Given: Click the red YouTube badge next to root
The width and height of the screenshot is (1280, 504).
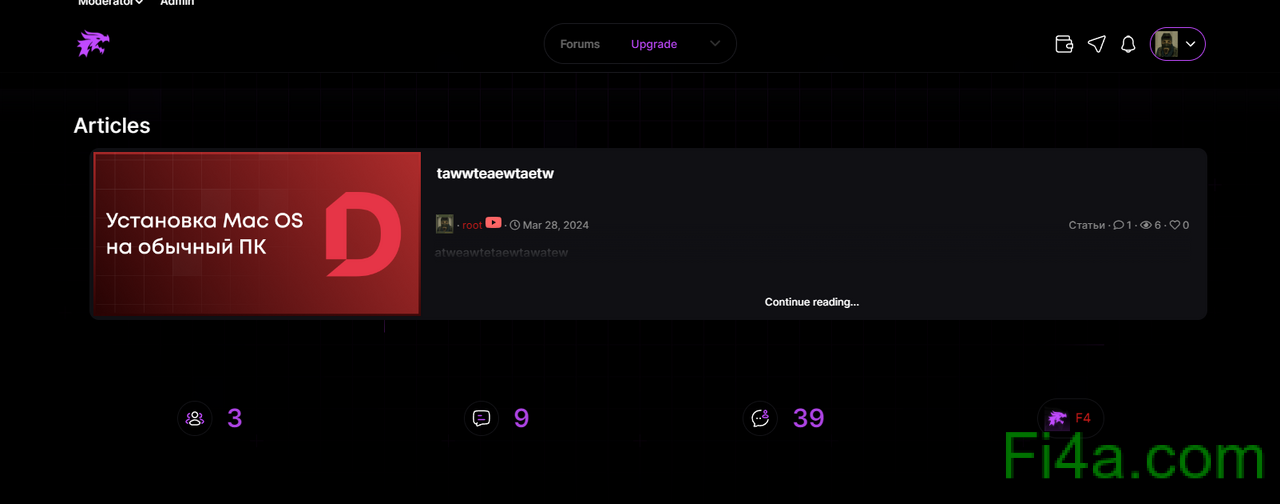Looking at the screenshot, I should (x=493, y=223).
